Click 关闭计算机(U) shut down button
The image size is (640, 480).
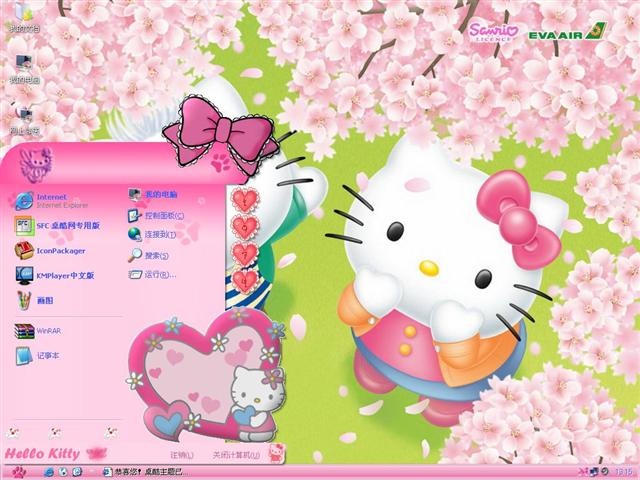tap(236, 455)
